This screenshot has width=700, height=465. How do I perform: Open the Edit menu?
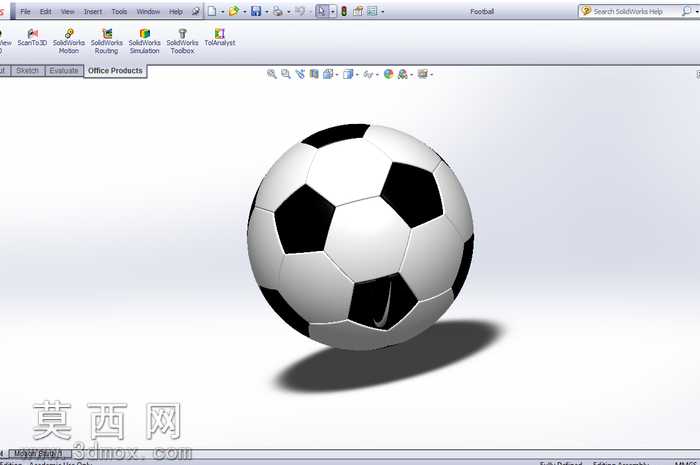pyautogui.click(x=46, y=12)
